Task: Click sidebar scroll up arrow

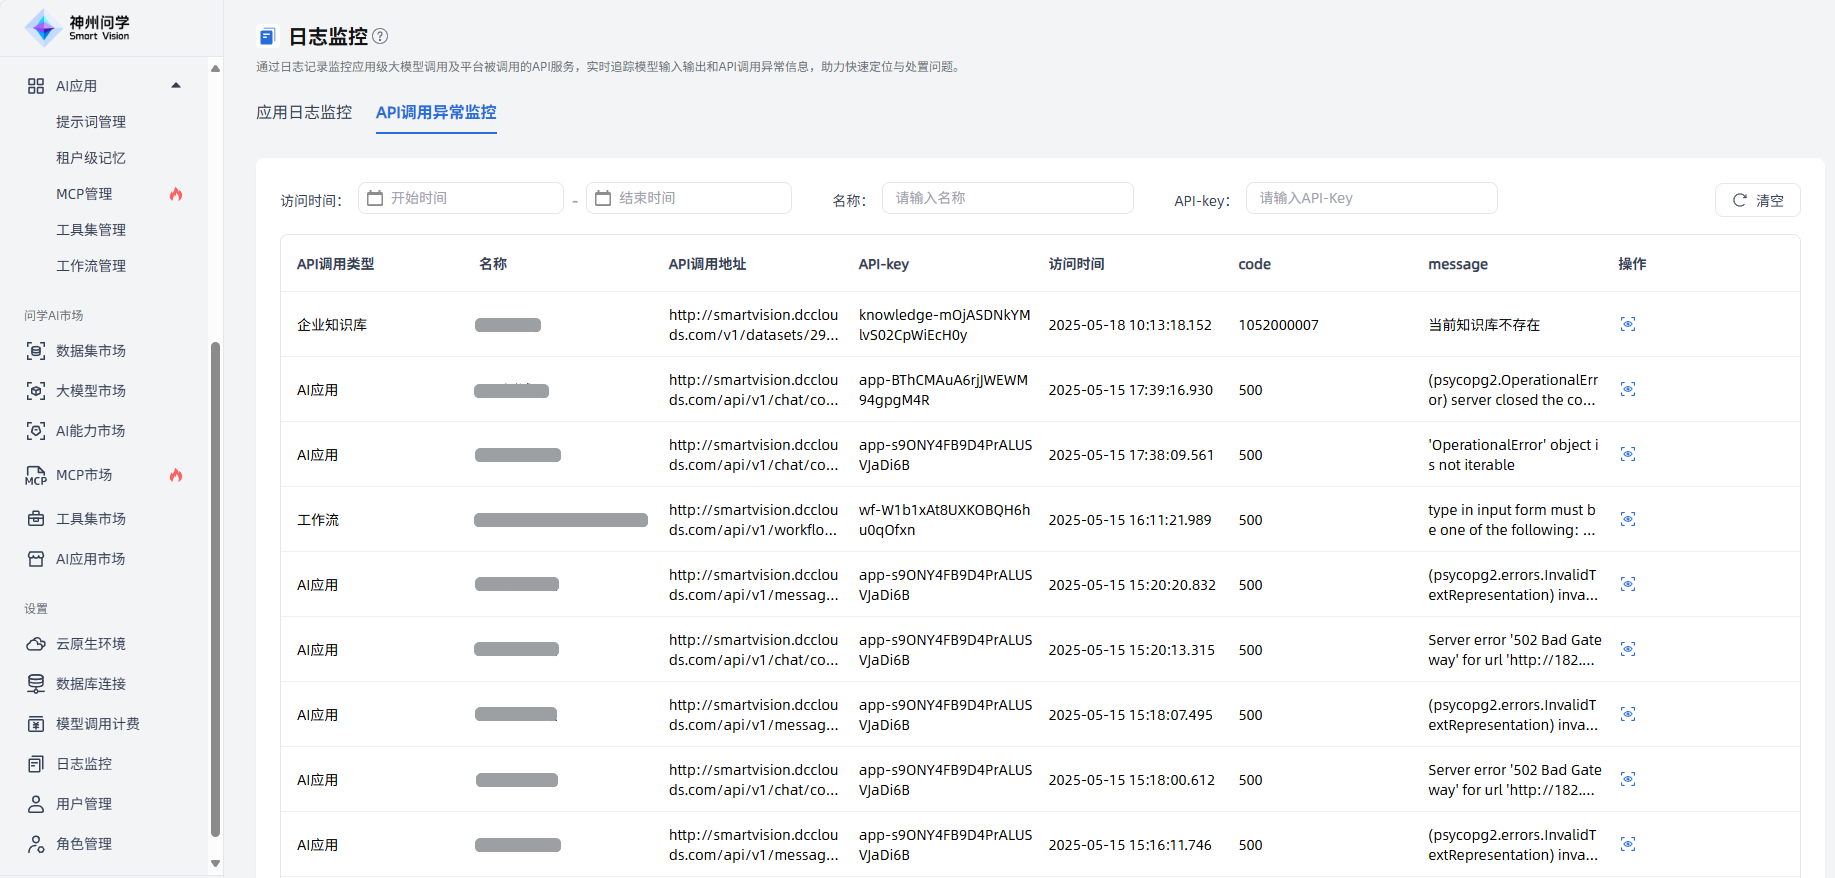Action: point(215,68)
